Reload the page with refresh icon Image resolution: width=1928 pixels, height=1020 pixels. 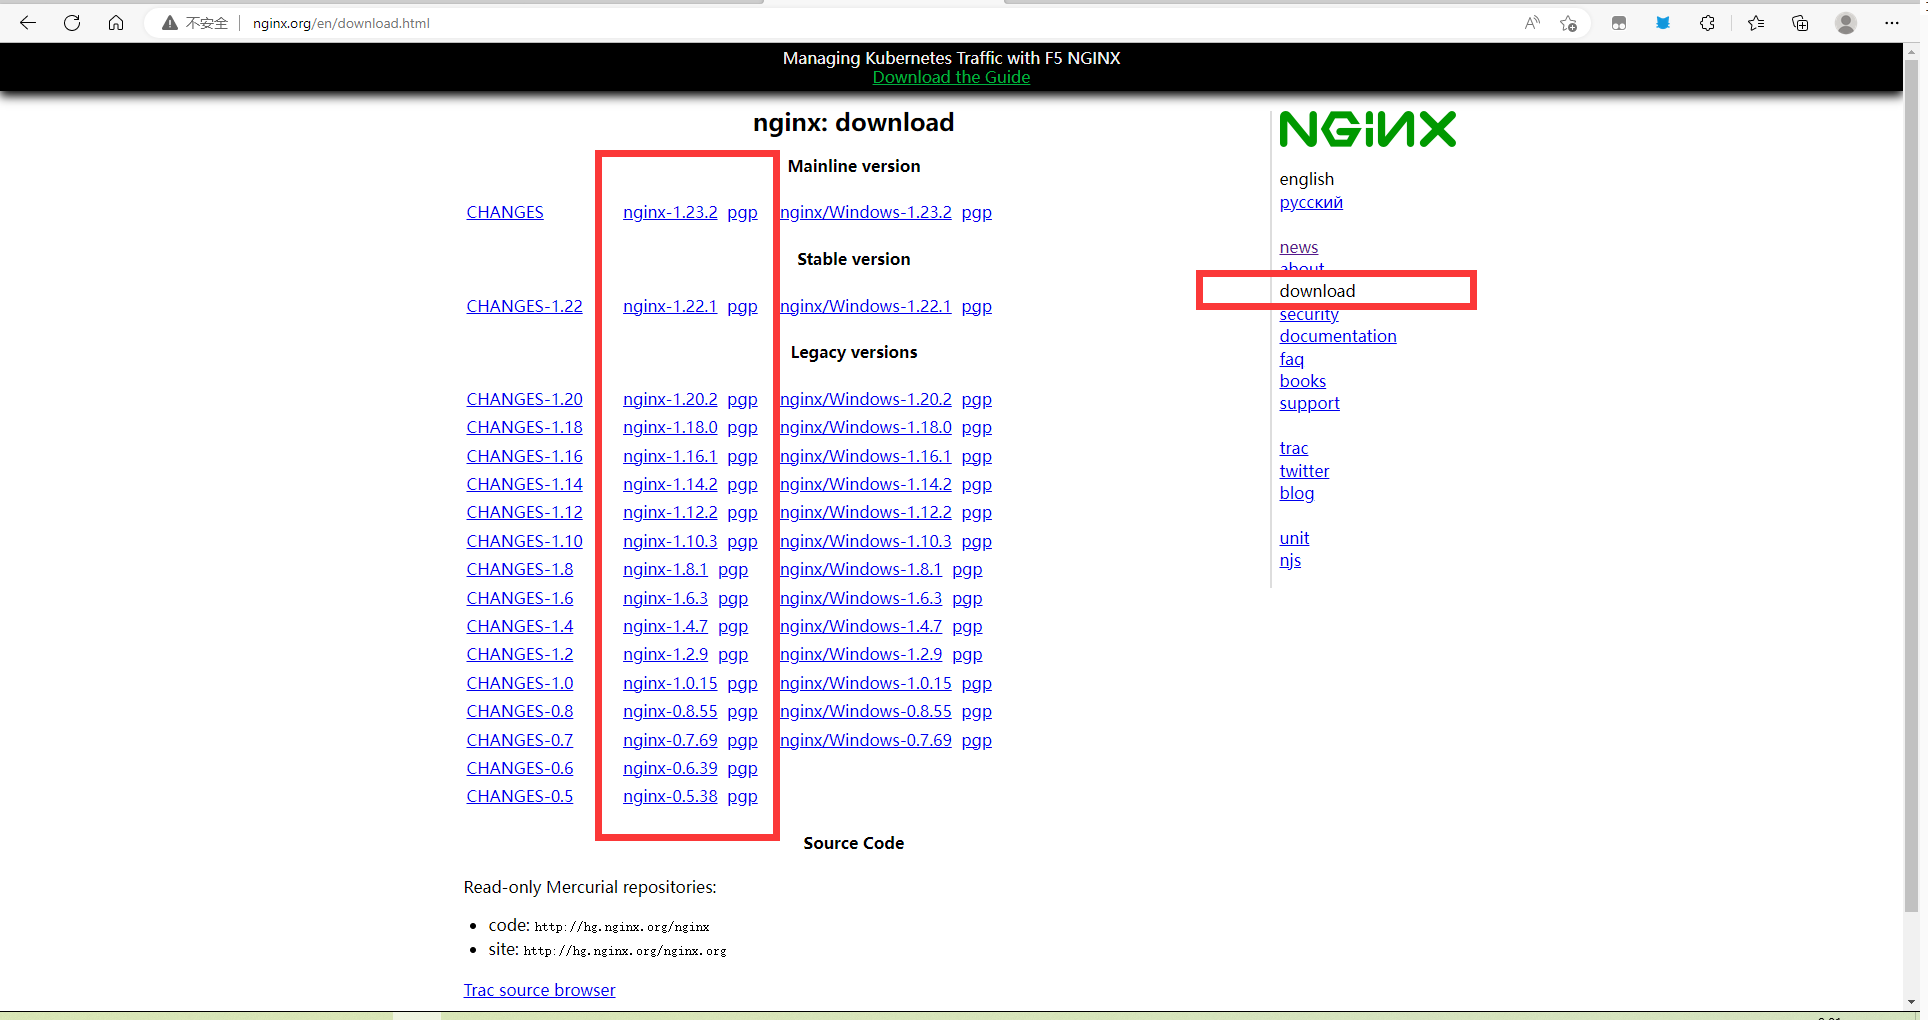point(72,22)
